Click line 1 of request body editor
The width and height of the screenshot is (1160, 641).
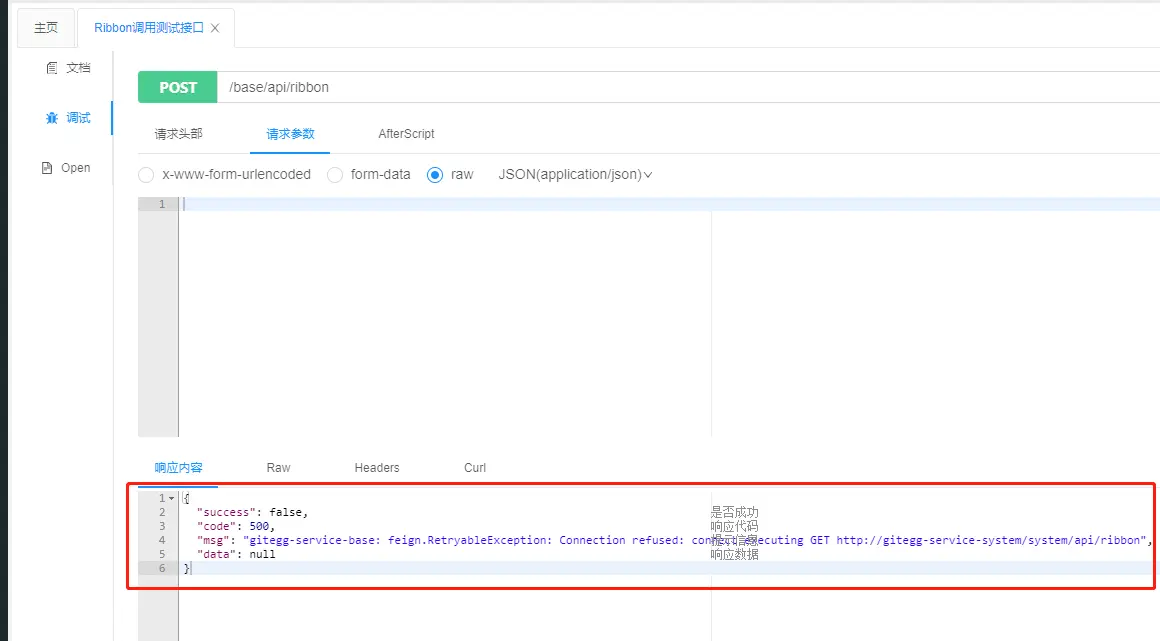point(670,204)
